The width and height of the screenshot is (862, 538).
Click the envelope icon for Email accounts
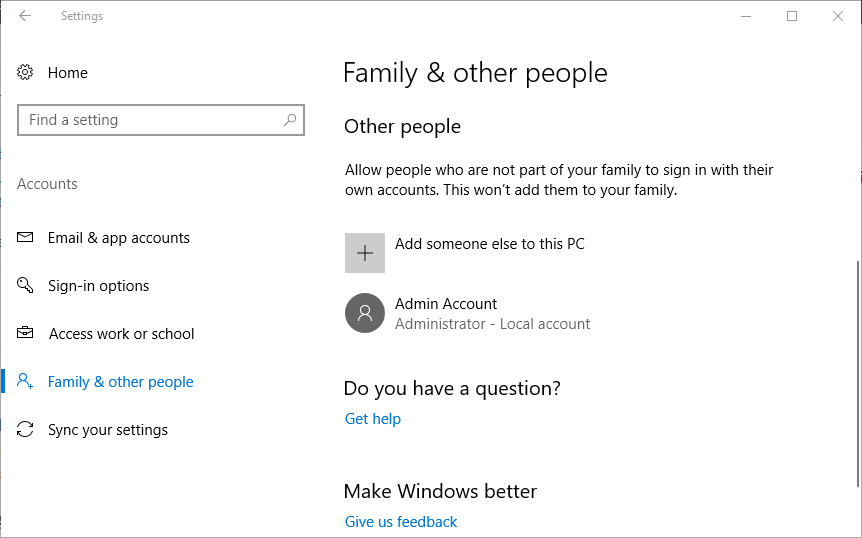26,238
